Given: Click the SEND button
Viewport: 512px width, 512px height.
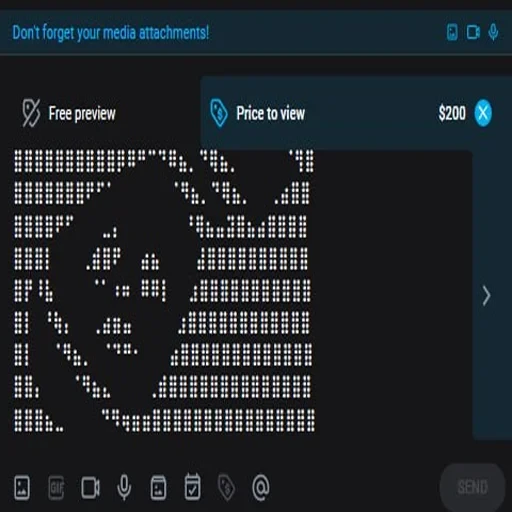Looking at the screenshot, I should point(473,487).
